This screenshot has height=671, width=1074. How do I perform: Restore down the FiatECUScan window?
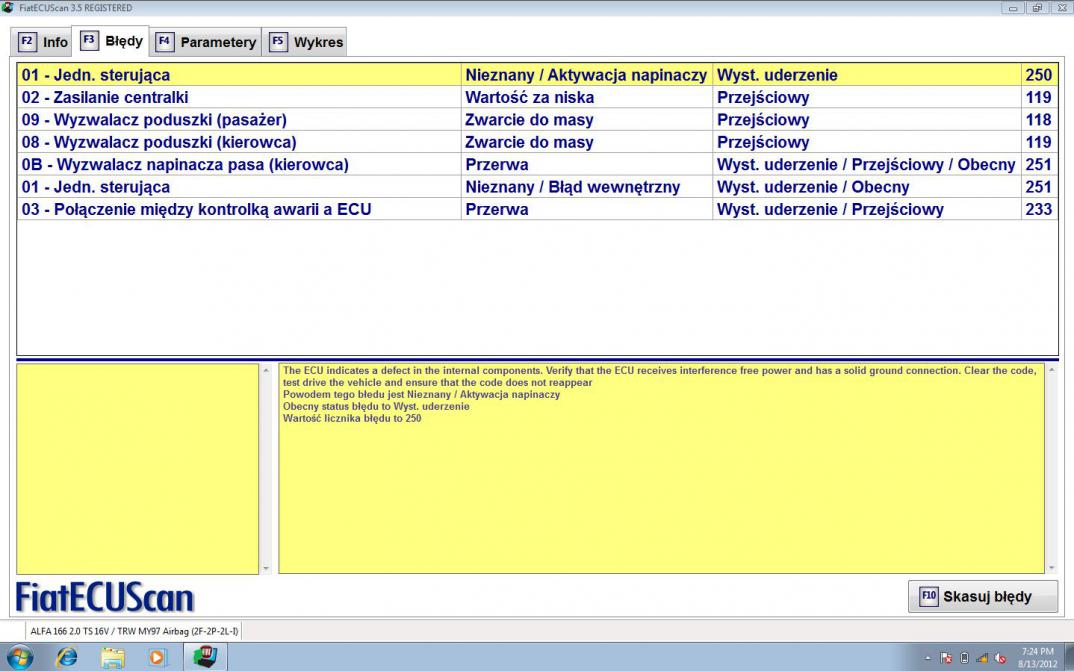[1036, 8]
